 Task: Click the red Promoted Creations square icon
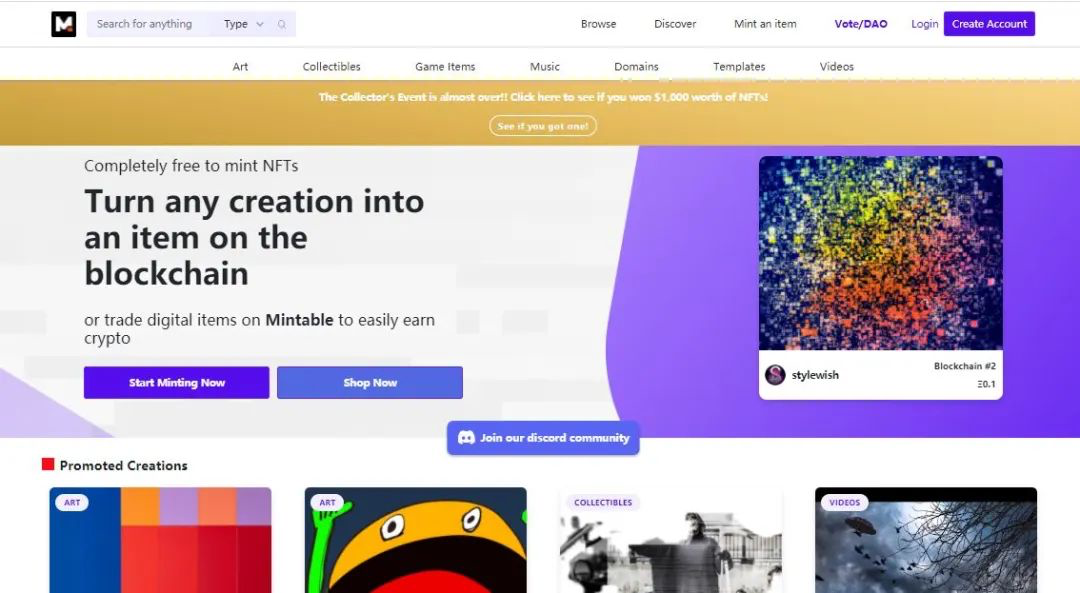pyautogui.click(x=48, y=464)
